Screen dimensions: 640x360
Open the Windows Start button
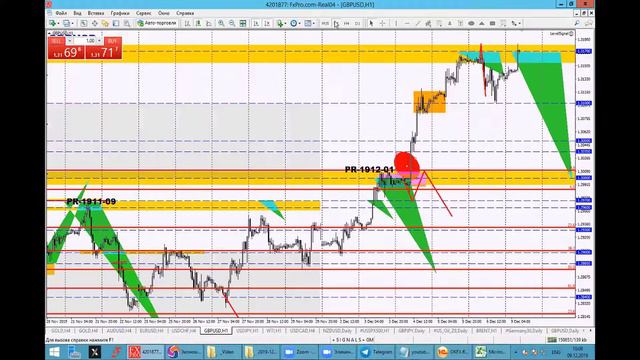tap(54, 352)
